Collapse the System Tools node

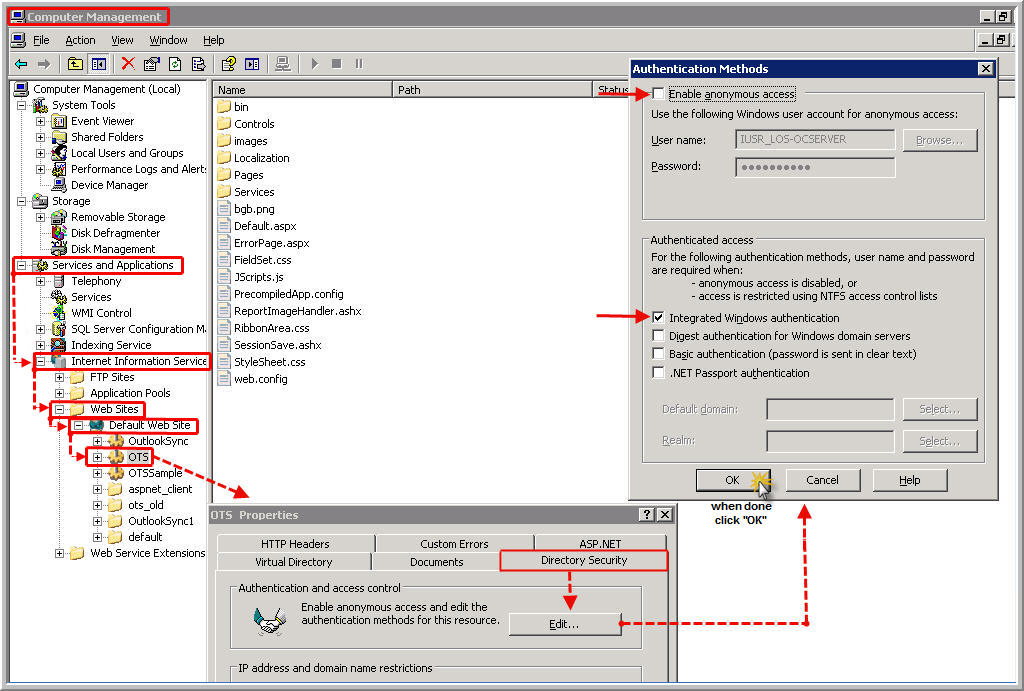click(22, 105)
